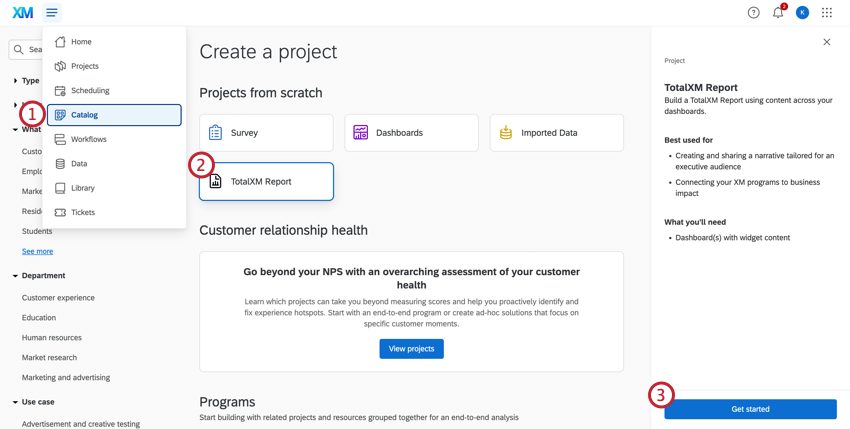850x429 pixels.
Task: Click the XM logo
Action: tap(22, 13)
